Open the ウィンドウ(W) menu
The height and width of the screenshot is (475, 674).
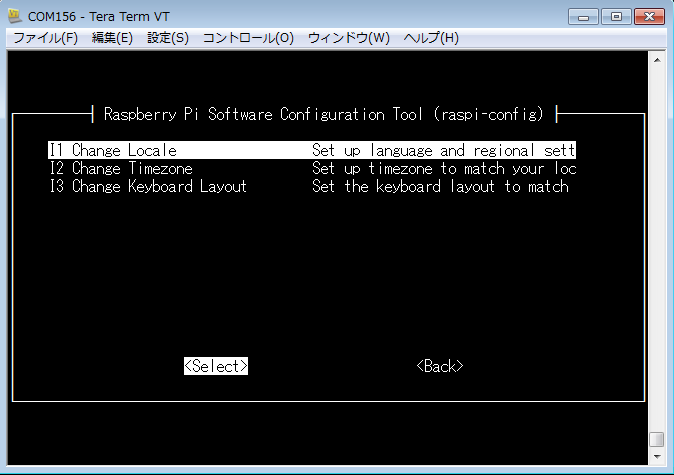coord(349,38)
